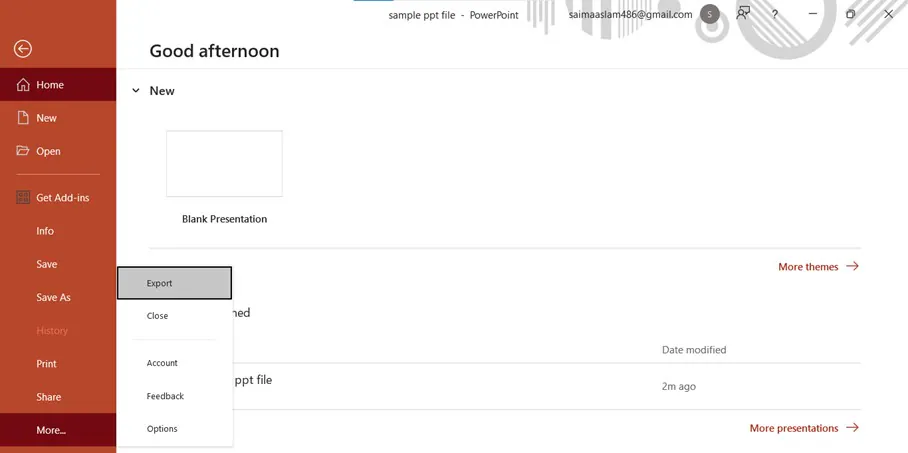
Task: Click the back arrow circle icon
Action: pyautogui.click(x=23, y=49)
